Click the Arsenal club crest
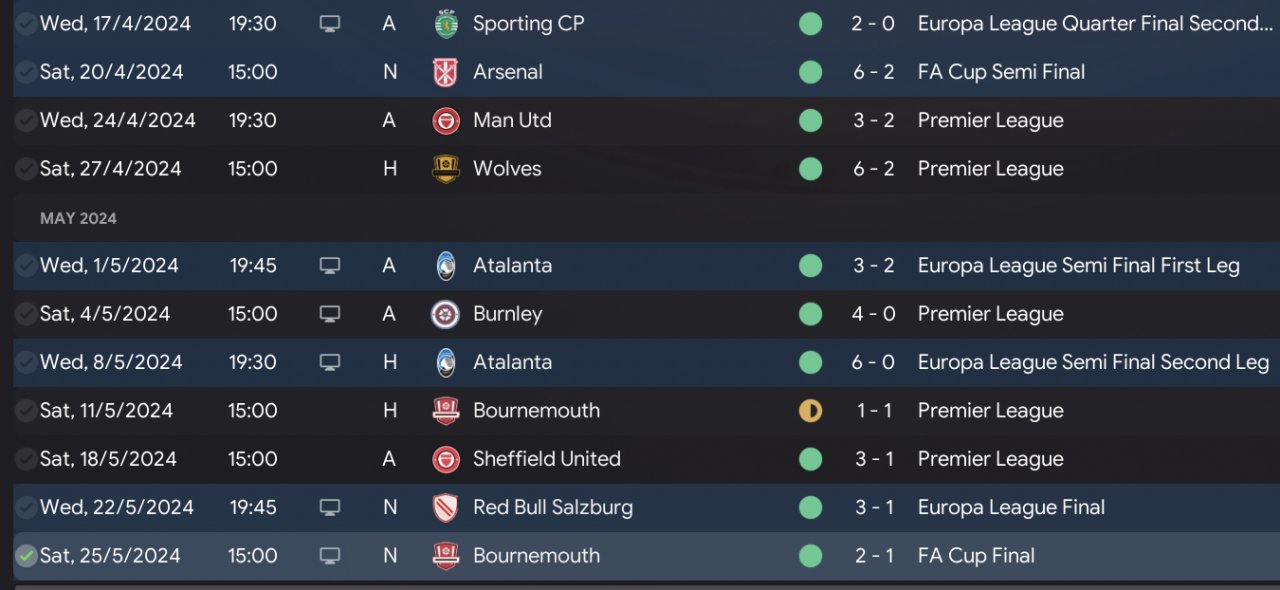Screen dimensions: 1280x590 pos(446,72)
